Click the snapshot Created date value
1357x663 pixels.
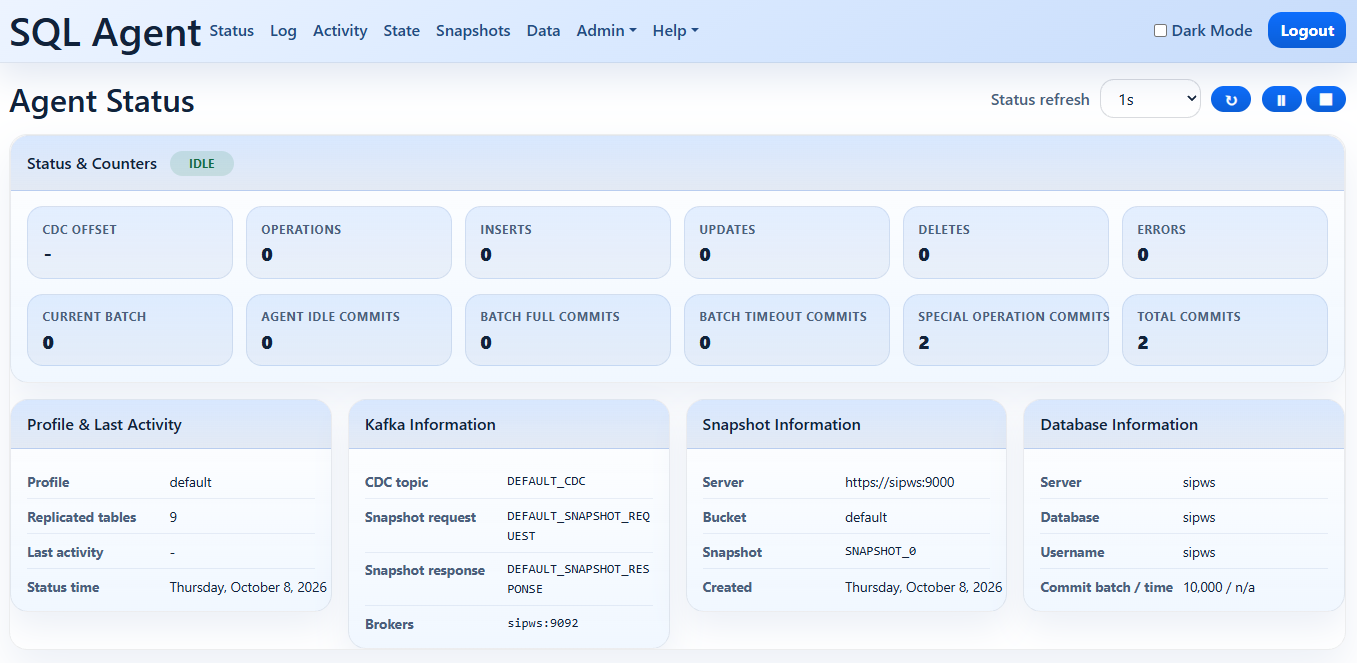click(x=924, y=587)
